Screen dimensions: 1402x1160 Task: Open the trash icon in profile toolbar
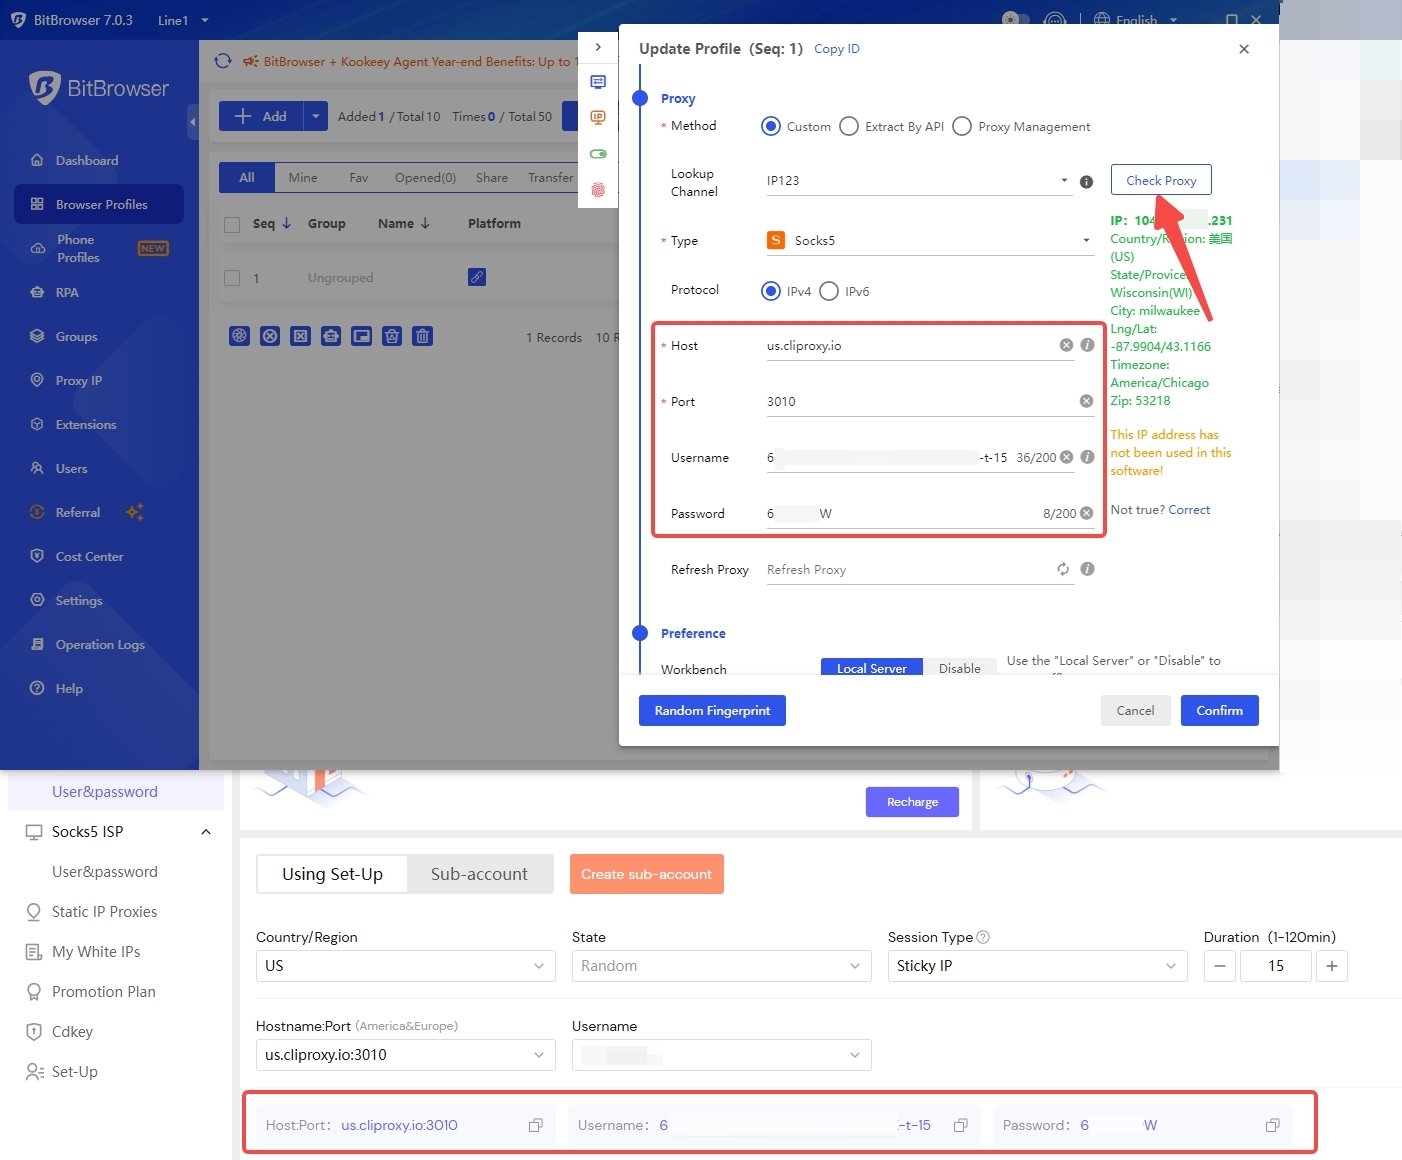(x=422, y=336)
